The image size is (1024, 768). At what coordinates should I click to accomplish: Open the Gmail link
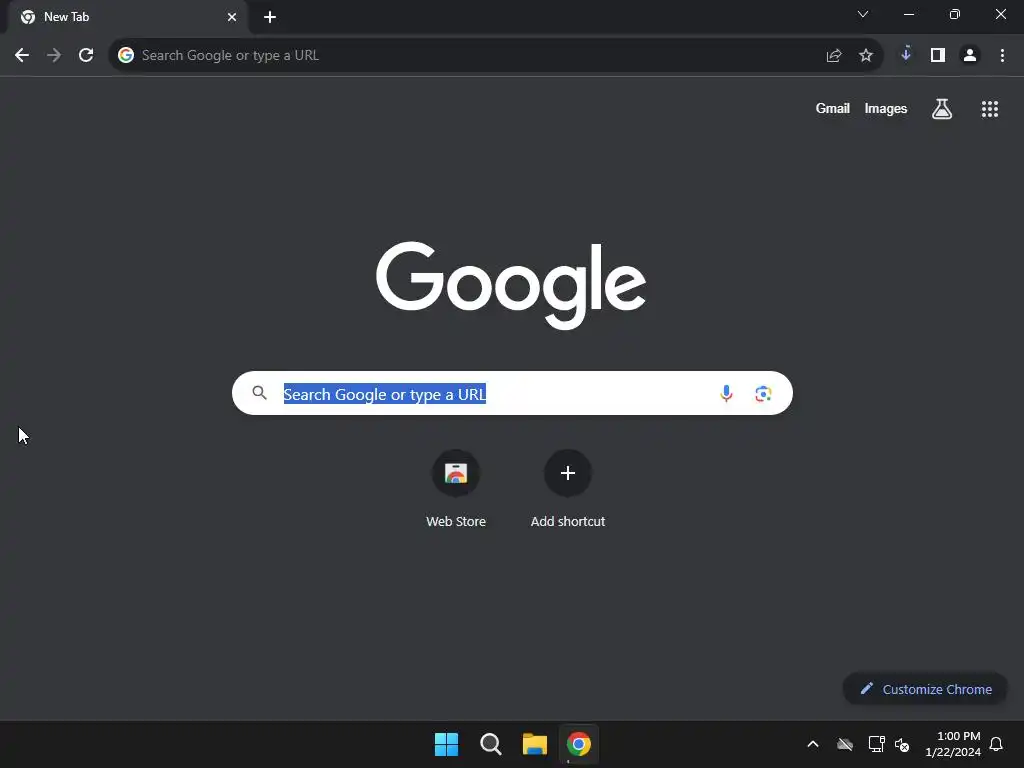coord(833,108)
